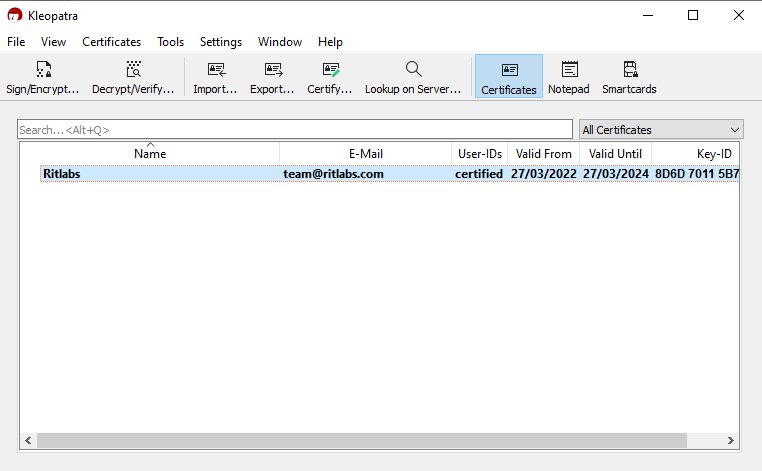Close the Kleopatra window

tap(739, 16)
